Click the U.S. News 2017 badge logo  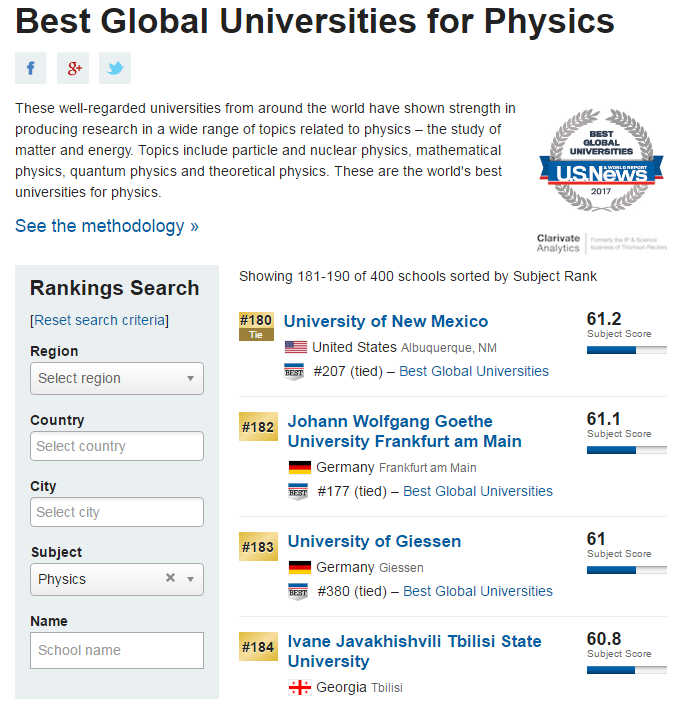601,160
